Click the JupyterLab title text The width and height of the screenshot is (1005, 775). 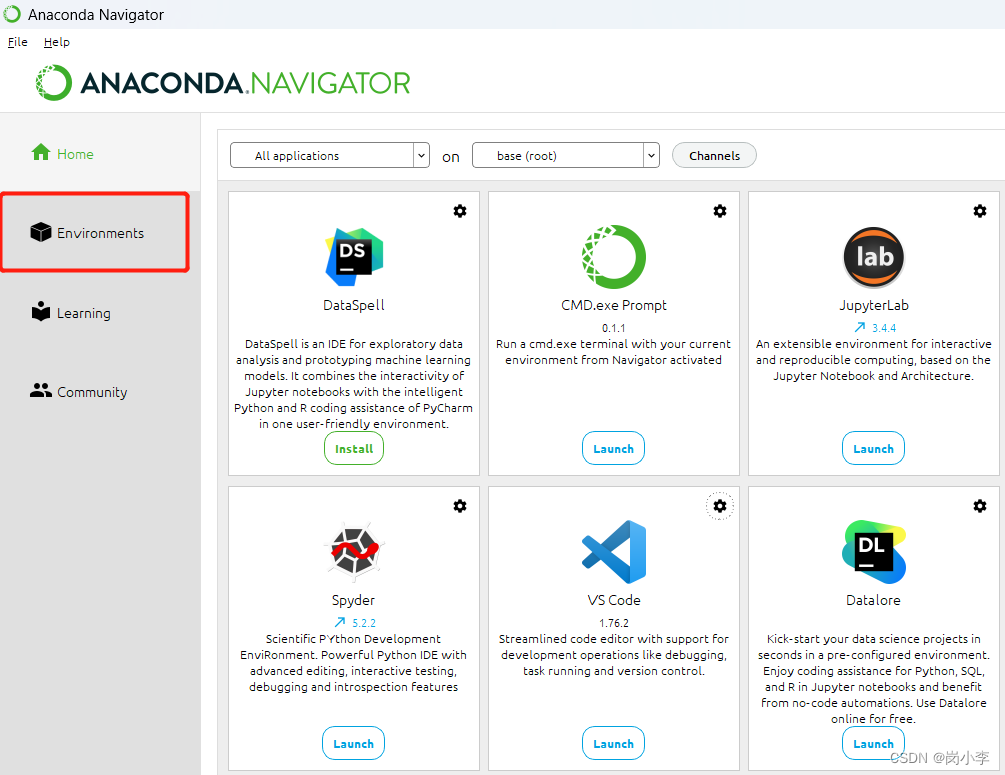tap(874, 305)
